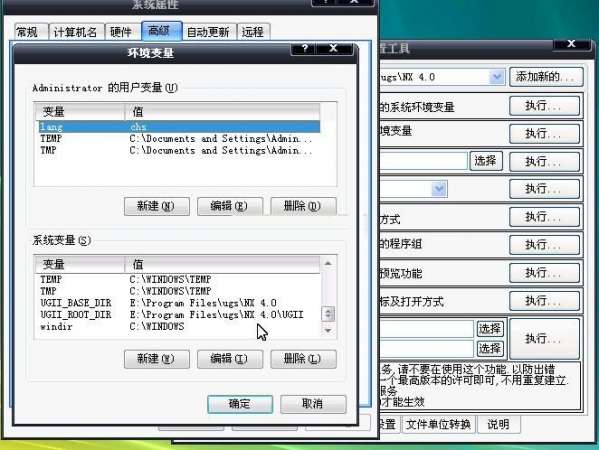Expand the NX 4.0 path dropdown
The height and width of the screenshot is (450, 599).
(x=496, y=77)
